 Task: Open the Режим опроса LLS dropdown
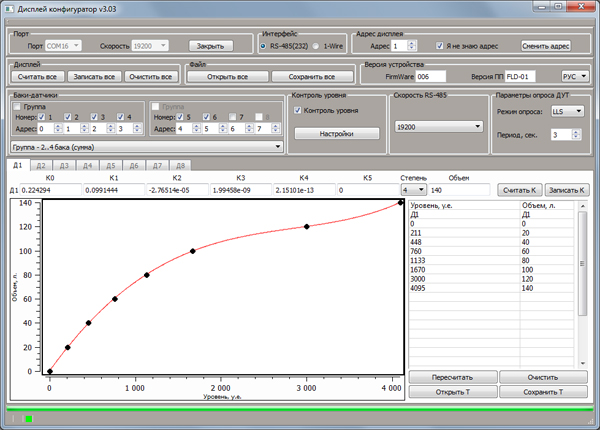pos(567,111)
